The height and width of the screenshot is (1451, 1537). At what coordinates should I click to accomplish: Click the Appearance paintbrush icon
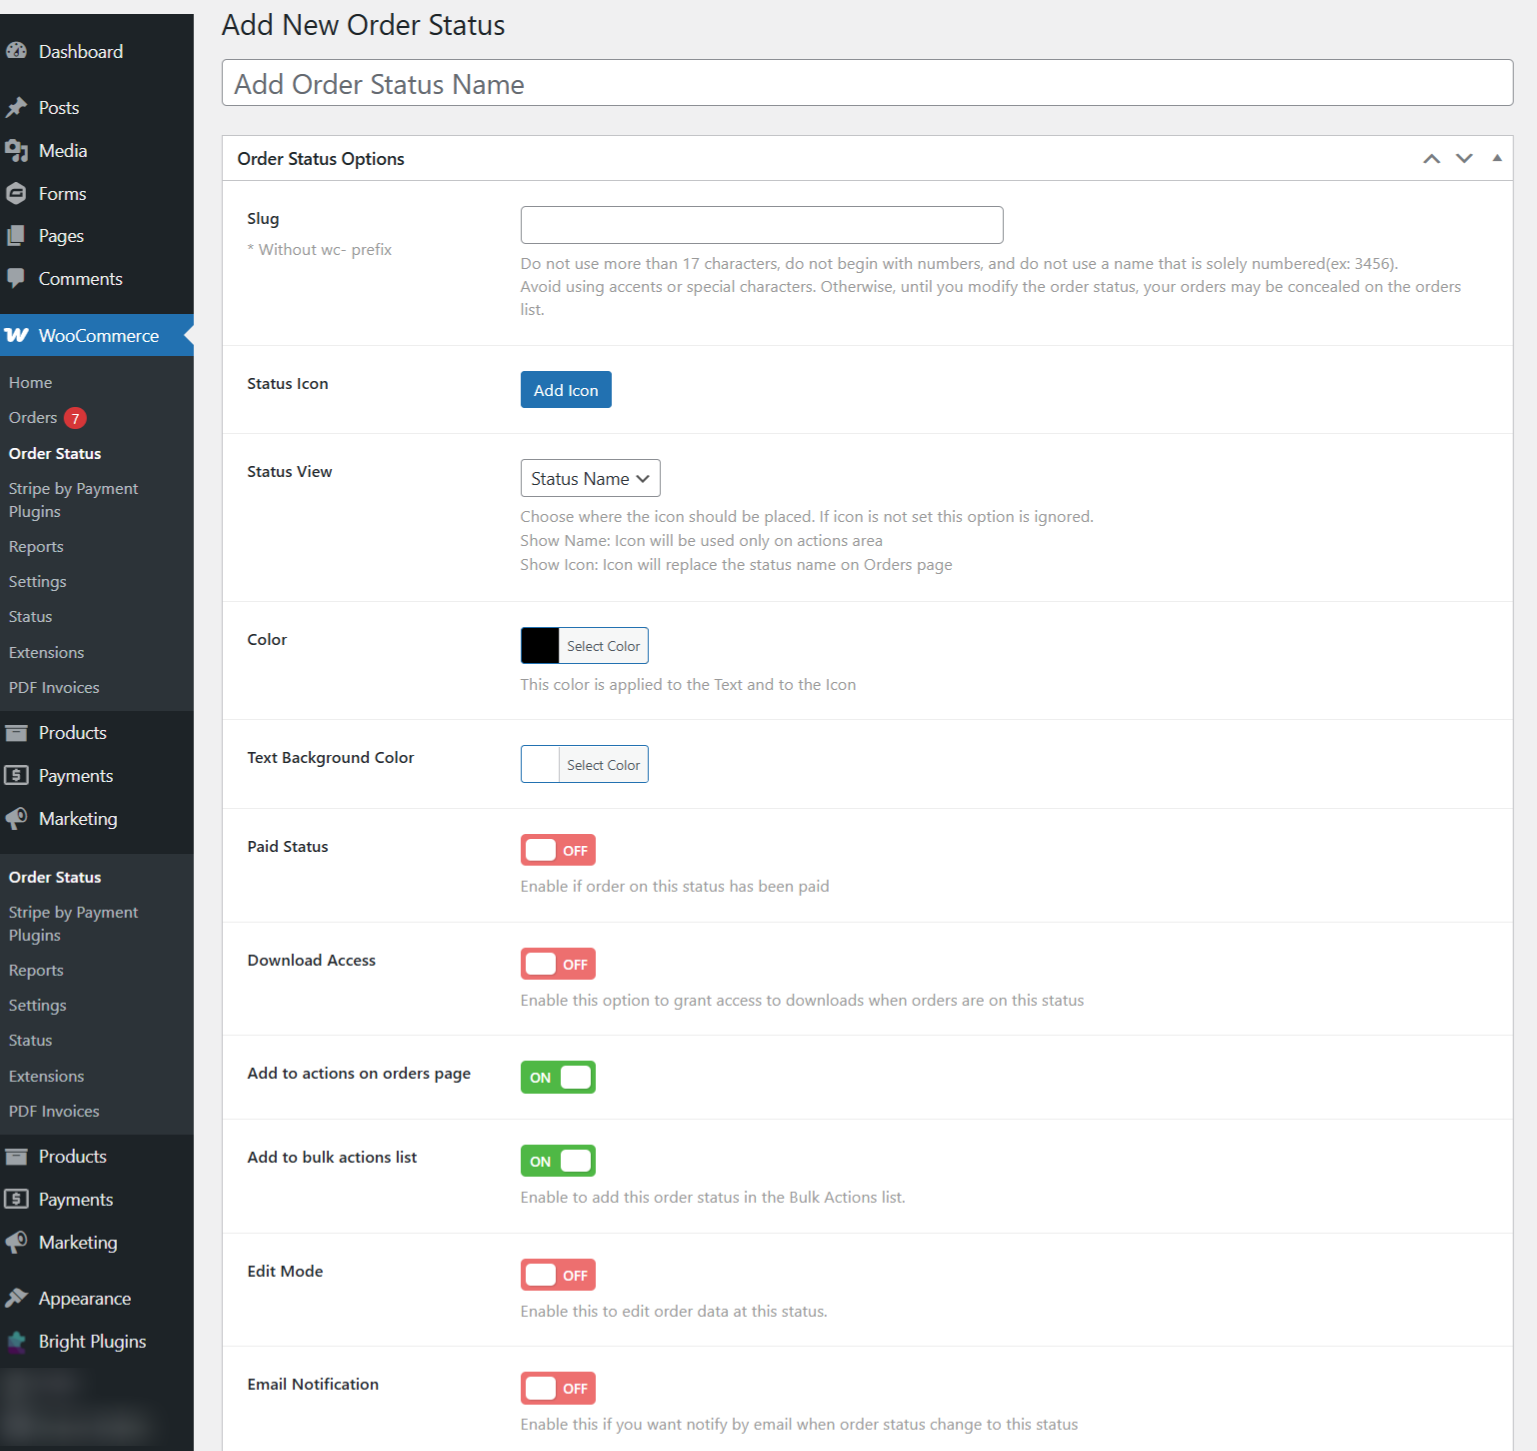(16, 1298)
